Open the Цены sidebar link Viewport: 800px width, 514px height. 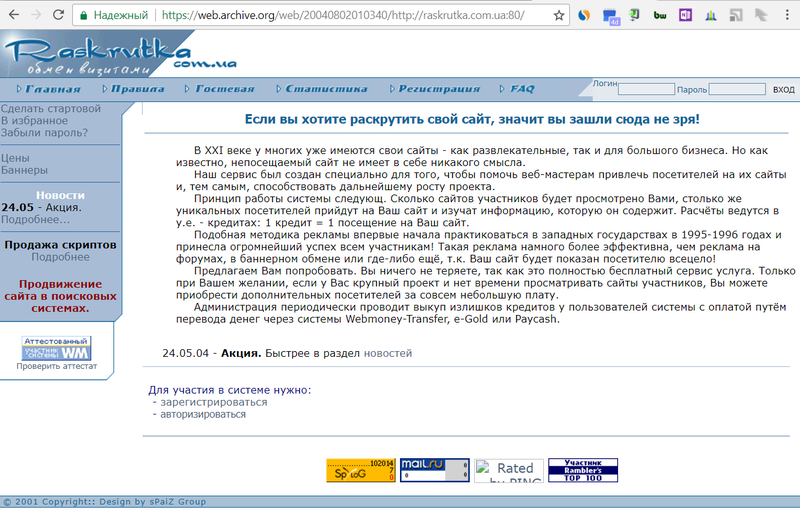[15, 158]
